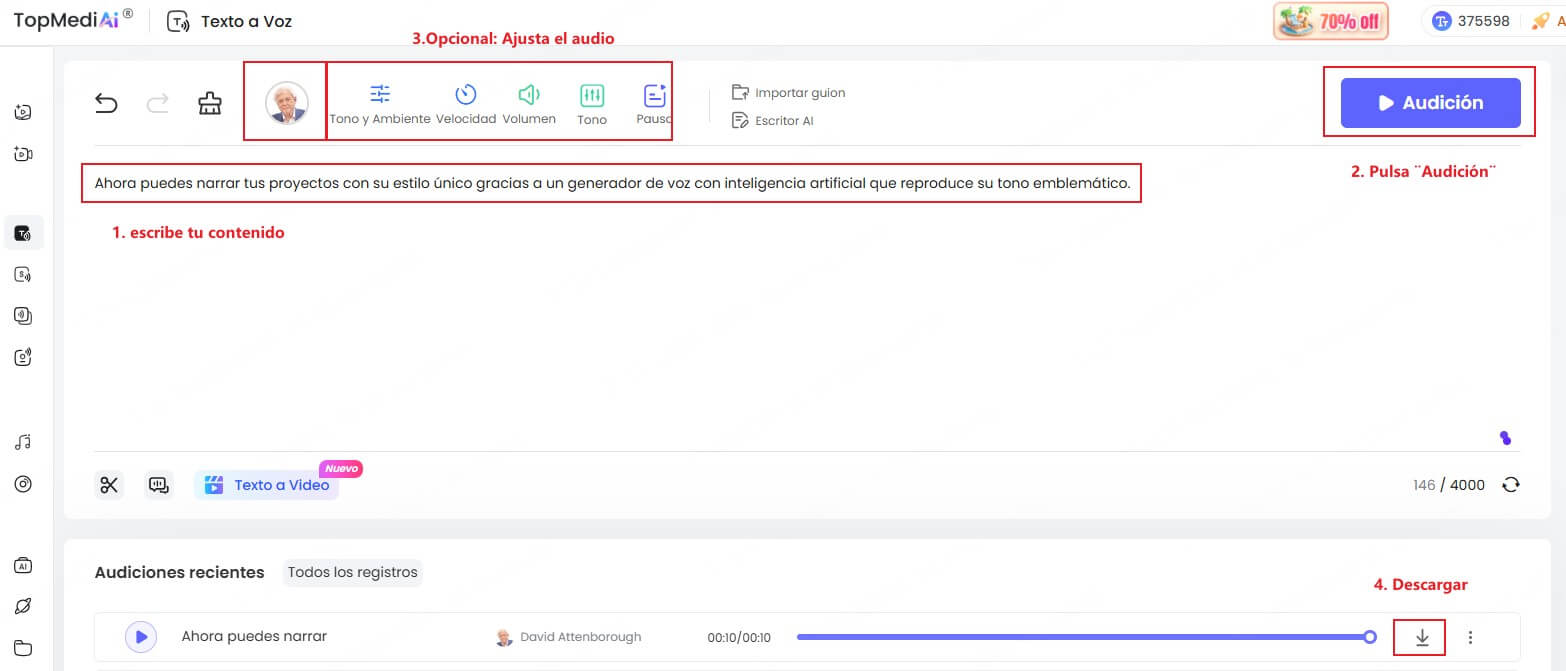
Task: Click the David Attenborough voice label
Action: [569, 637]
